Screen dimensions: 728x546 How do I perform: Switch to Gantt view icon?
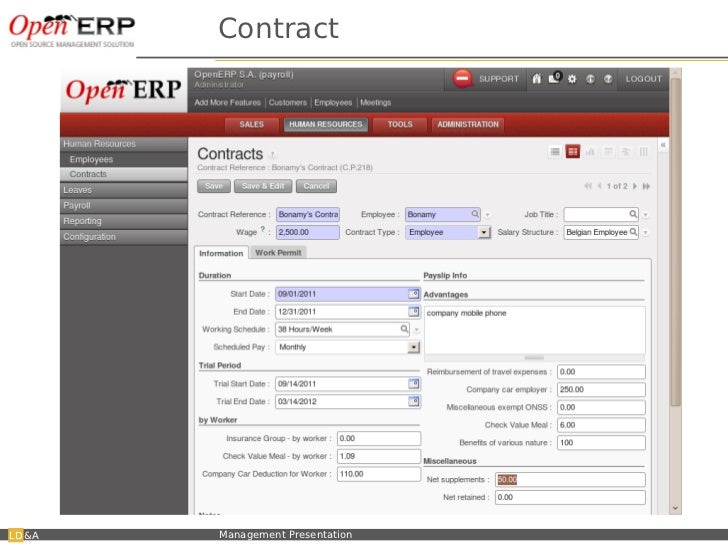pos(625,151)
